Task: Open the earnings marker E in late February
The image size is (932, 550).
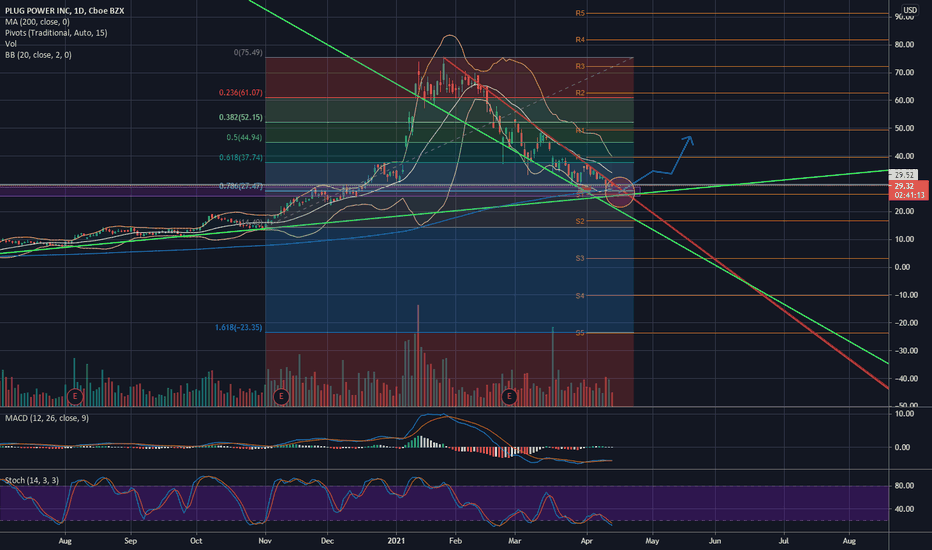Action: tap(509, 396)
